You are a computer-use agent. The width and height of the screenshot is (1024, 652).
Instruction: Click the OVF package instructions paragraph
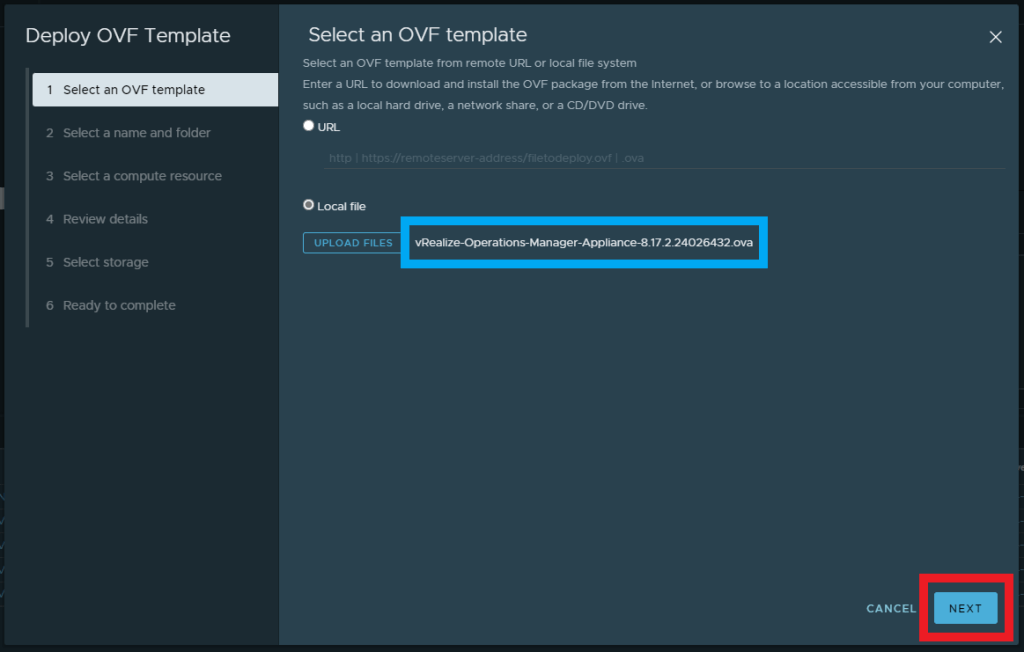tap(652, 94)
